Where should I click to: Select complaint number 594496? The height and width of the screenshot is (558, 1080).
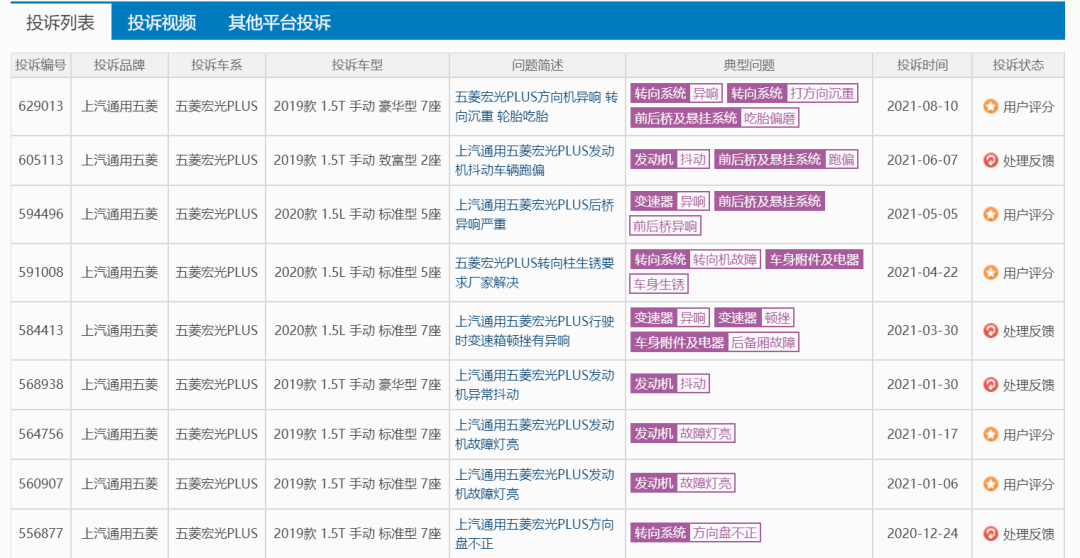41,214
